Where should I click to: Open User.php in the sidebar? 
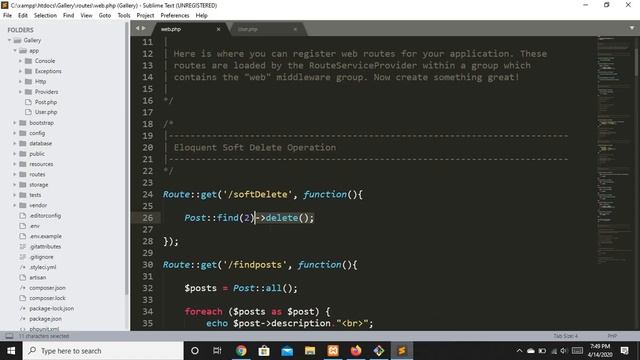(46, 112)
